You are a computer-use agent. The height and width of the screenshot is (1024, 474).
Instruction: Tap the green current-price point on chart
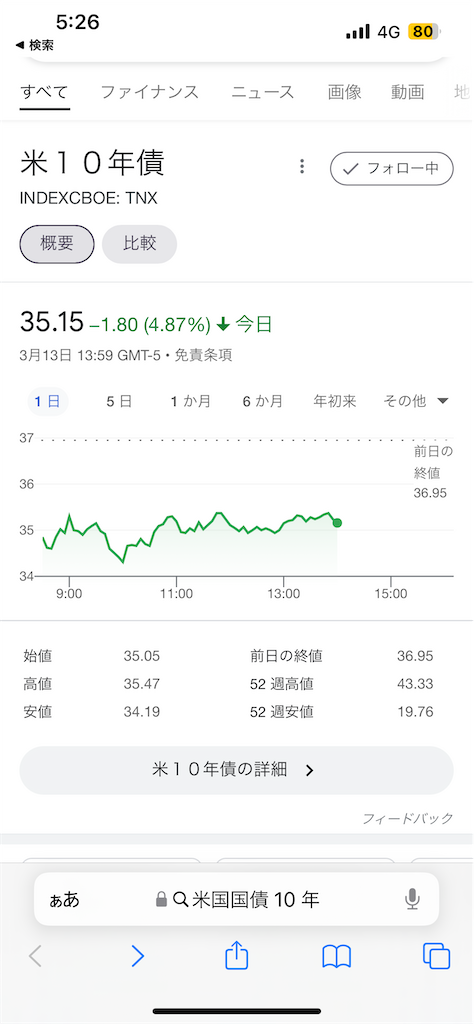coord(337,522)
